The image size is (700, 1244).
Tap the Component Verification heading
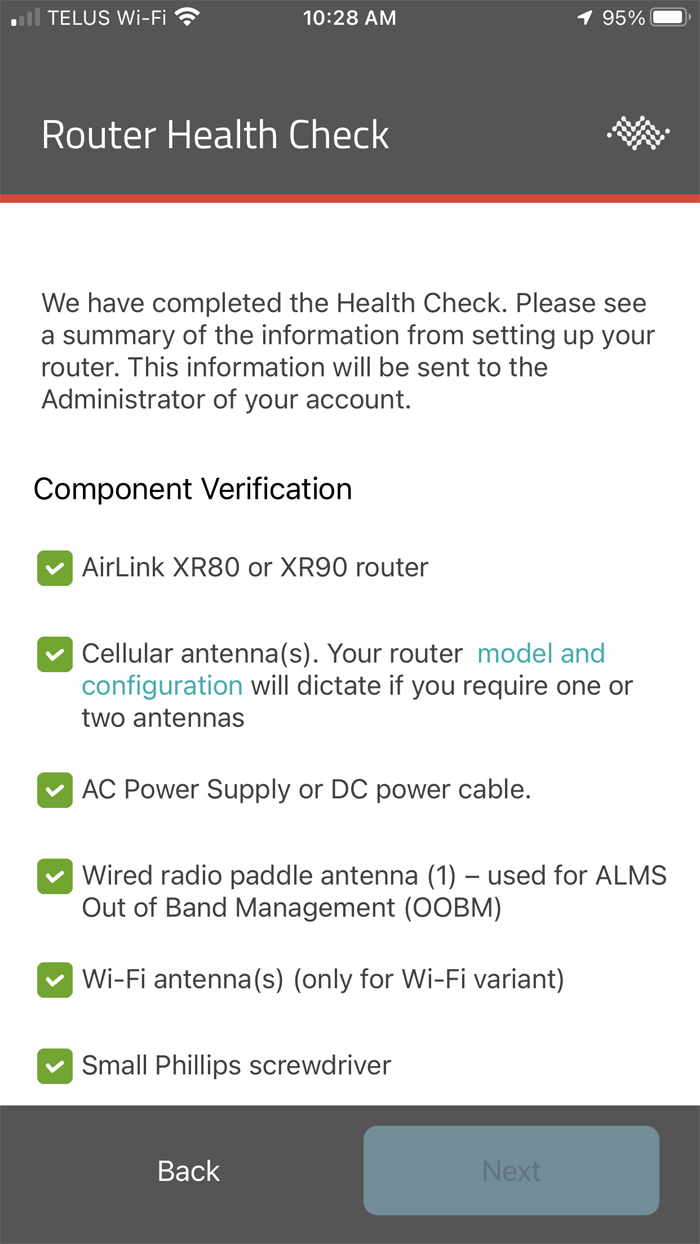[193, 489]
